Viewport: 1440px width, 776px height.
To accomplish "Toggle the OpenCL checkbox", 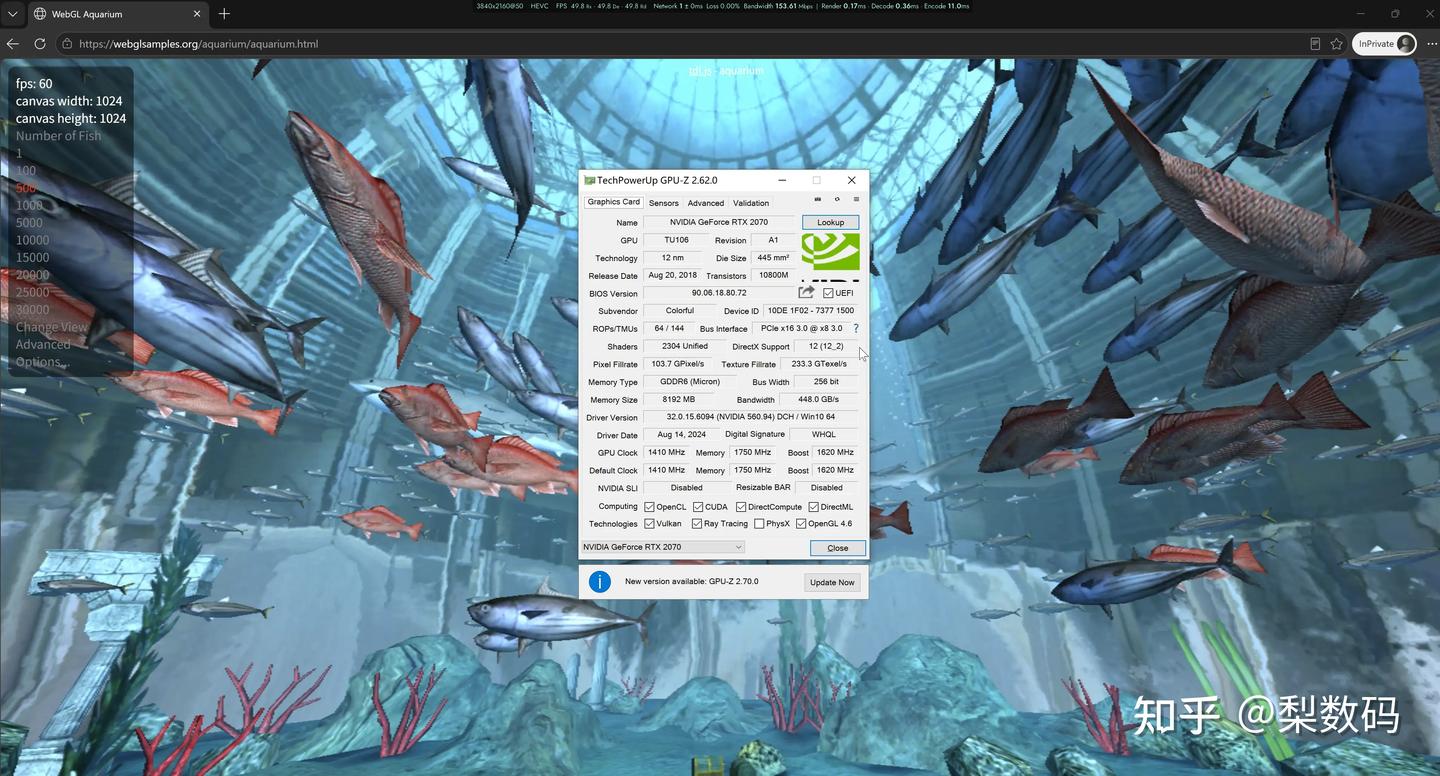I will pos(649,507).
